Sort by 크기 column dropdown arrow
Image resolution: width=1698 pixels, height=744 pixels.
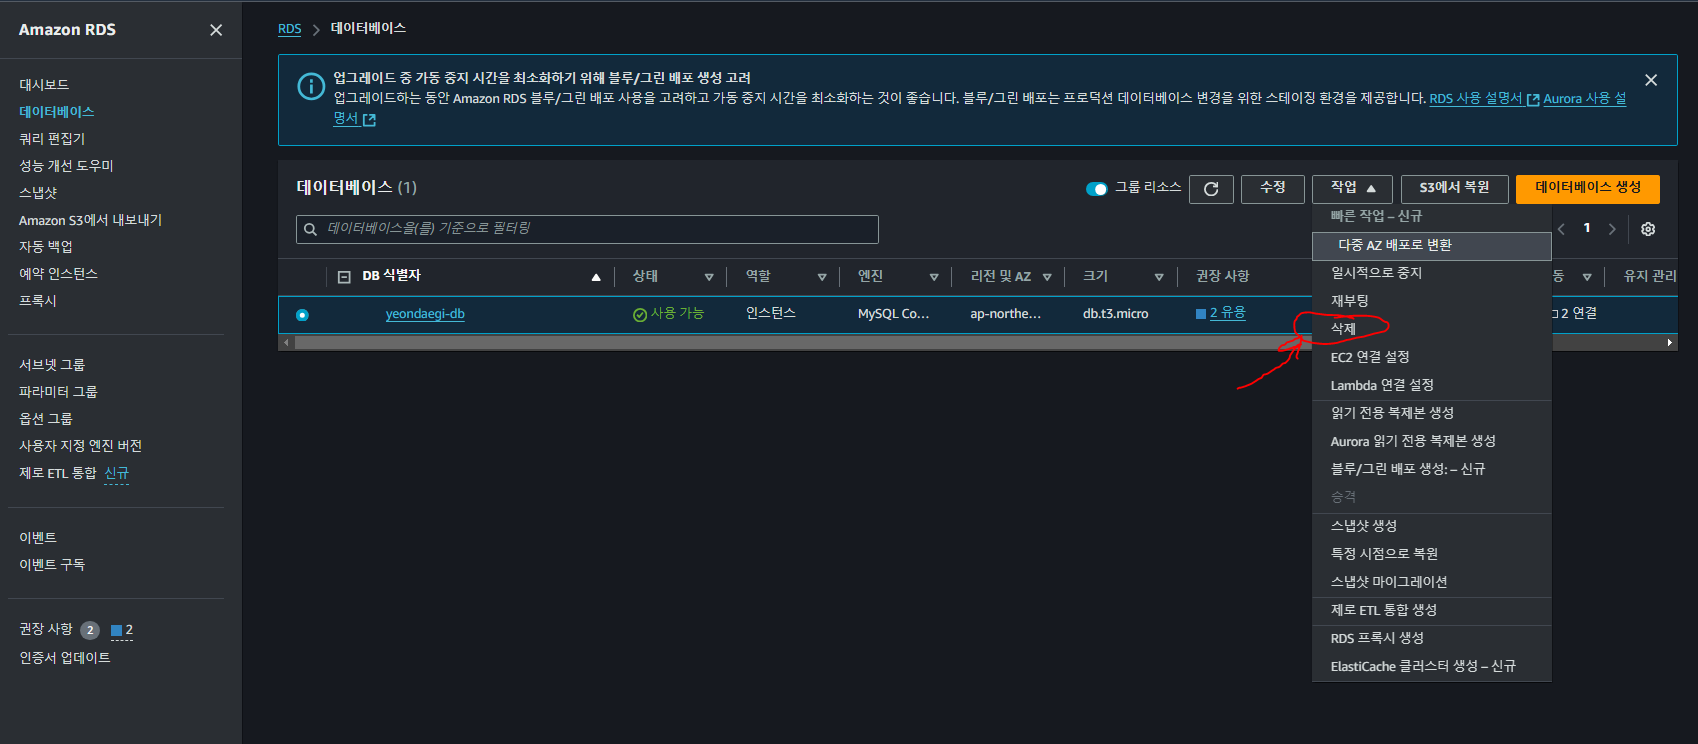[1159, 277]
